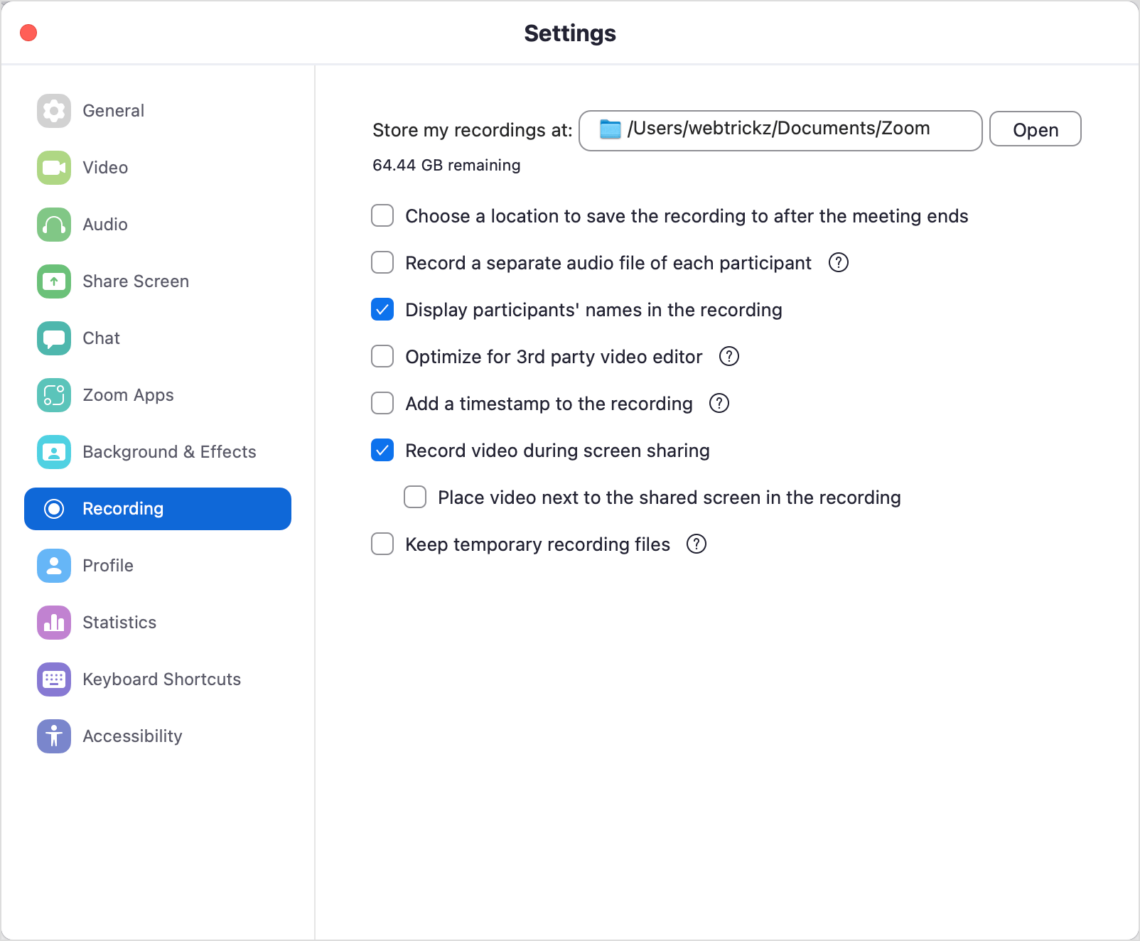Open the Chat bubble icon
Screen dimensions: 1140x941
[x=54, y=338]
